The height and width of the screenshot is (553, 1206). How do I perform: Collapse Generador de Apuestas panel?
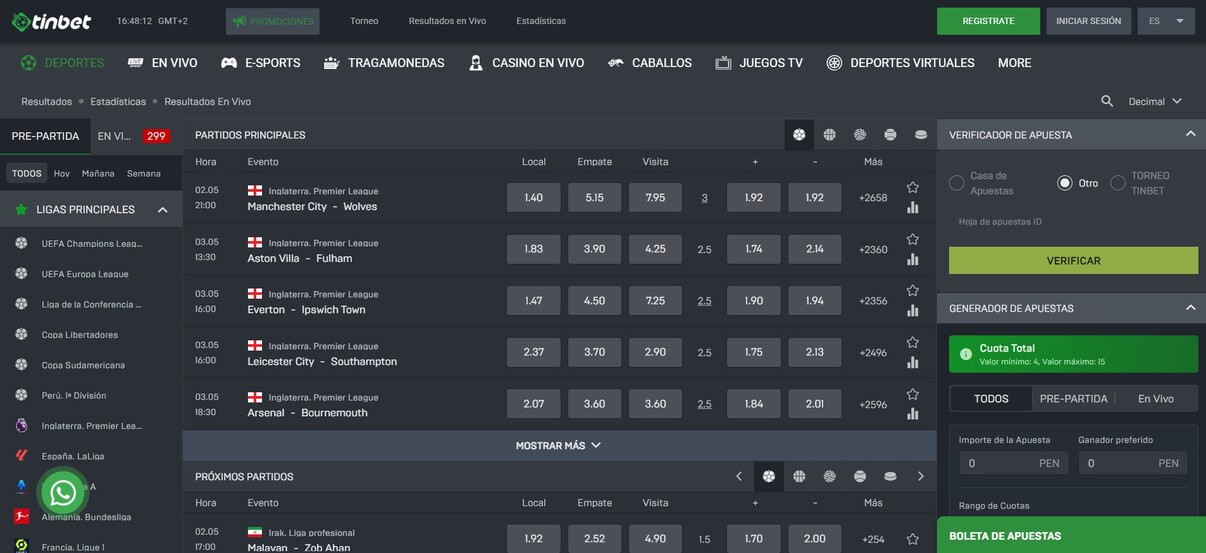coord(1190,307)
